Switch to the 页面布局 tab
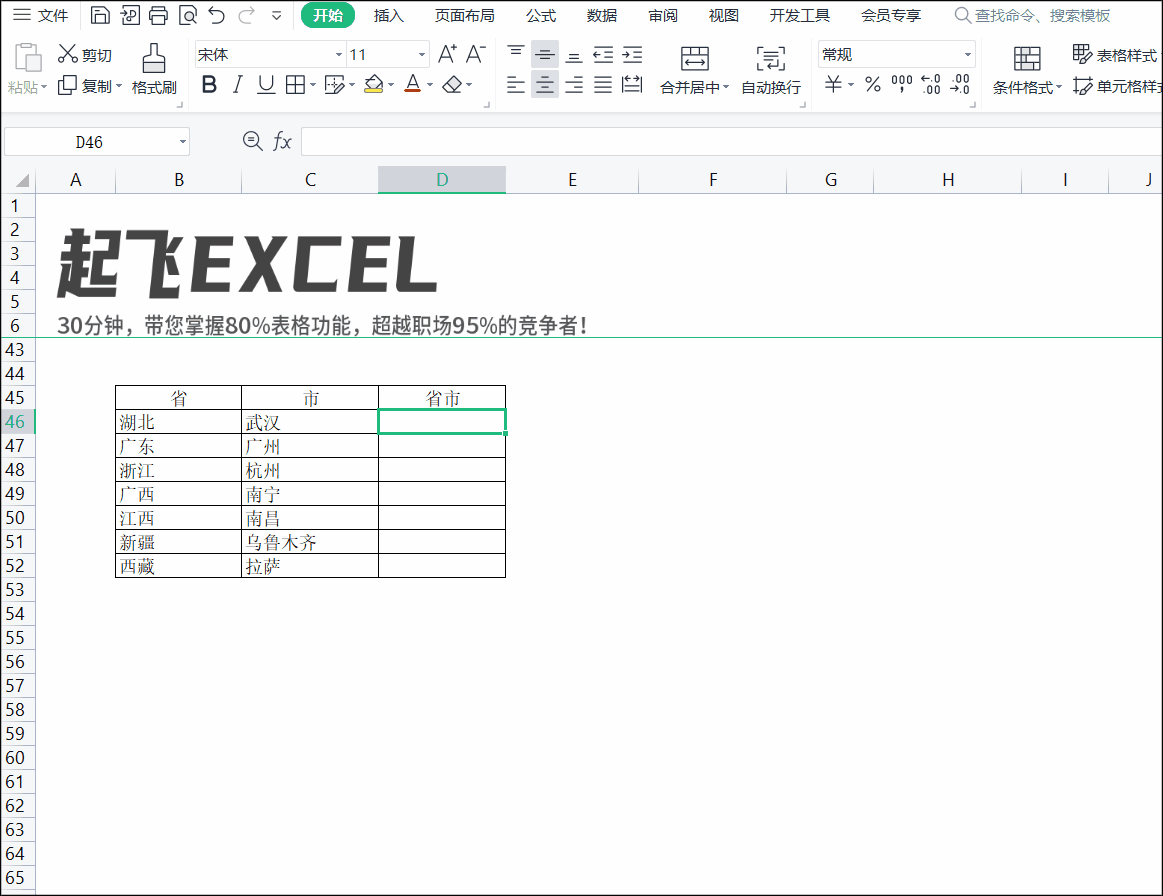Screen dimensions: 1163x896 [x=465, y=15]
